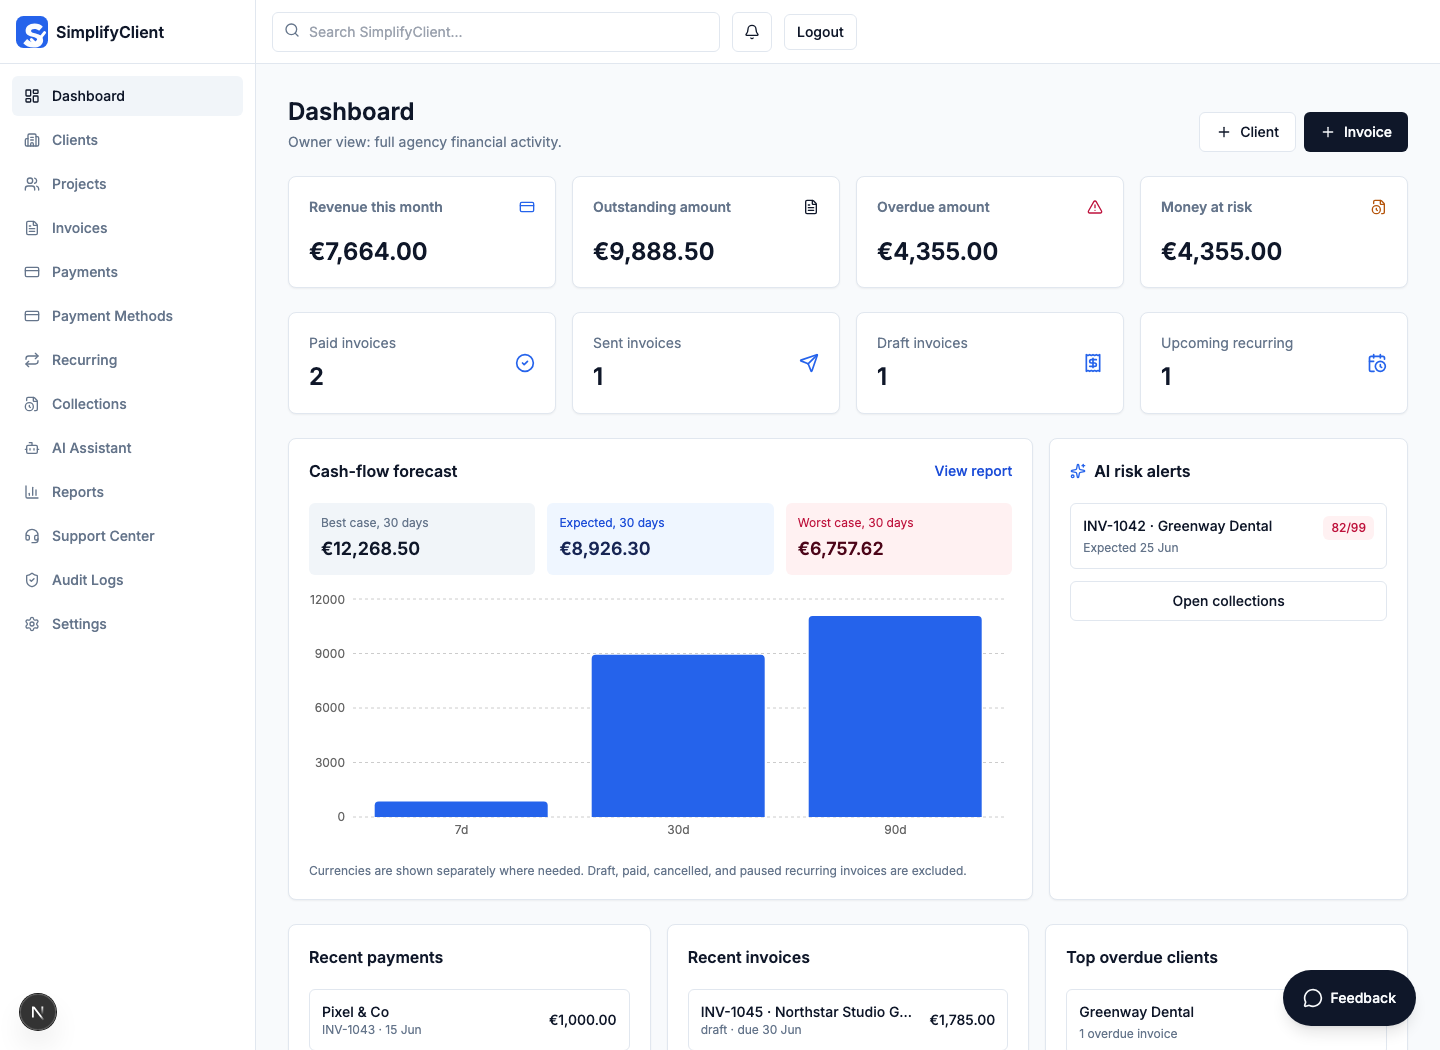Click the Support Center sidebar label
Screen dimensions: 1440x1050
coord(103,536)
